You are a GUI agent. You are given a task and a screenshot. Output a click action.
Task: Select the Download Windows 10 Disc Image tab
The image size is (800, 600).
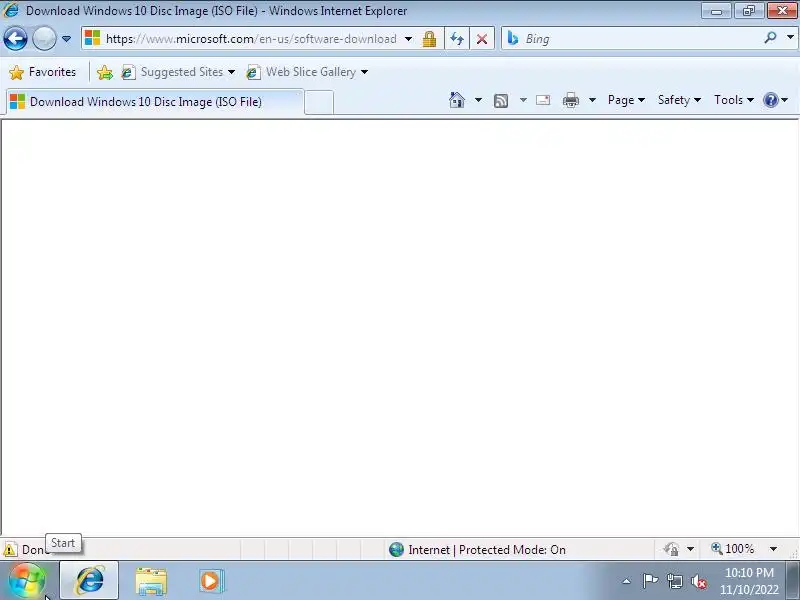pos(155,102)
